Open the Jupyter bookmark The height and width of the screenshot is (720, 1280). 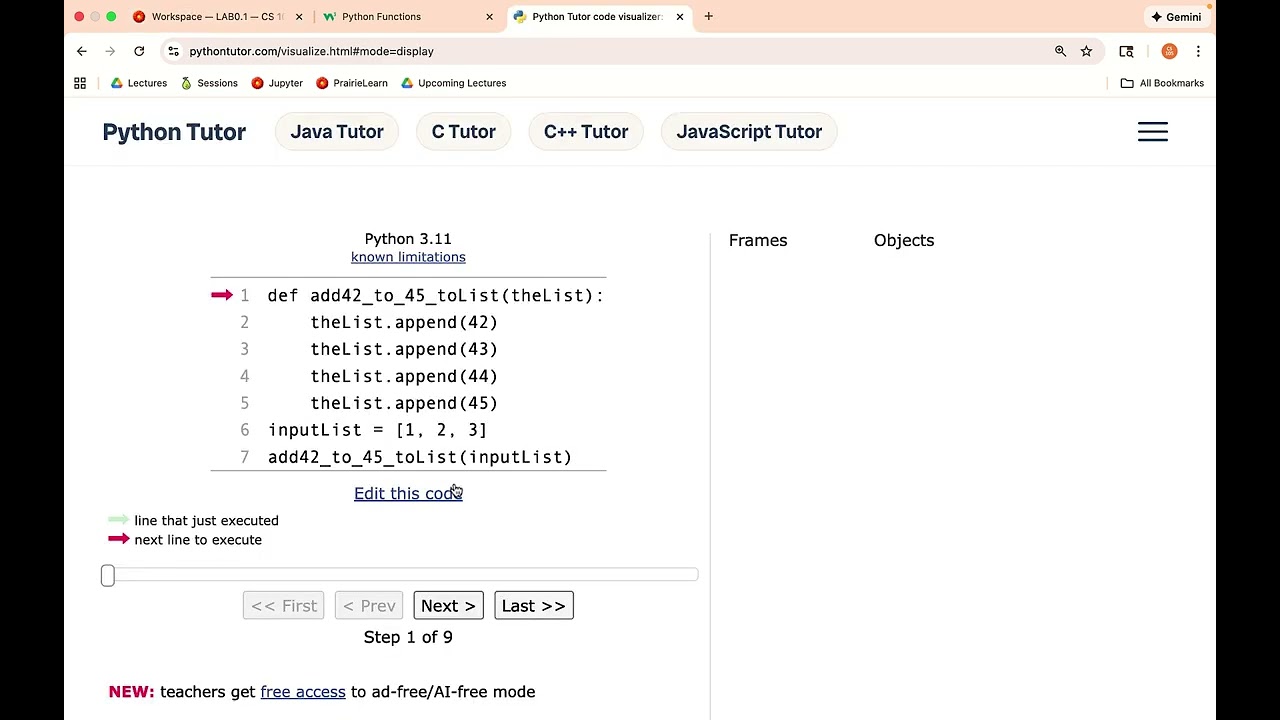pos(277,83)
